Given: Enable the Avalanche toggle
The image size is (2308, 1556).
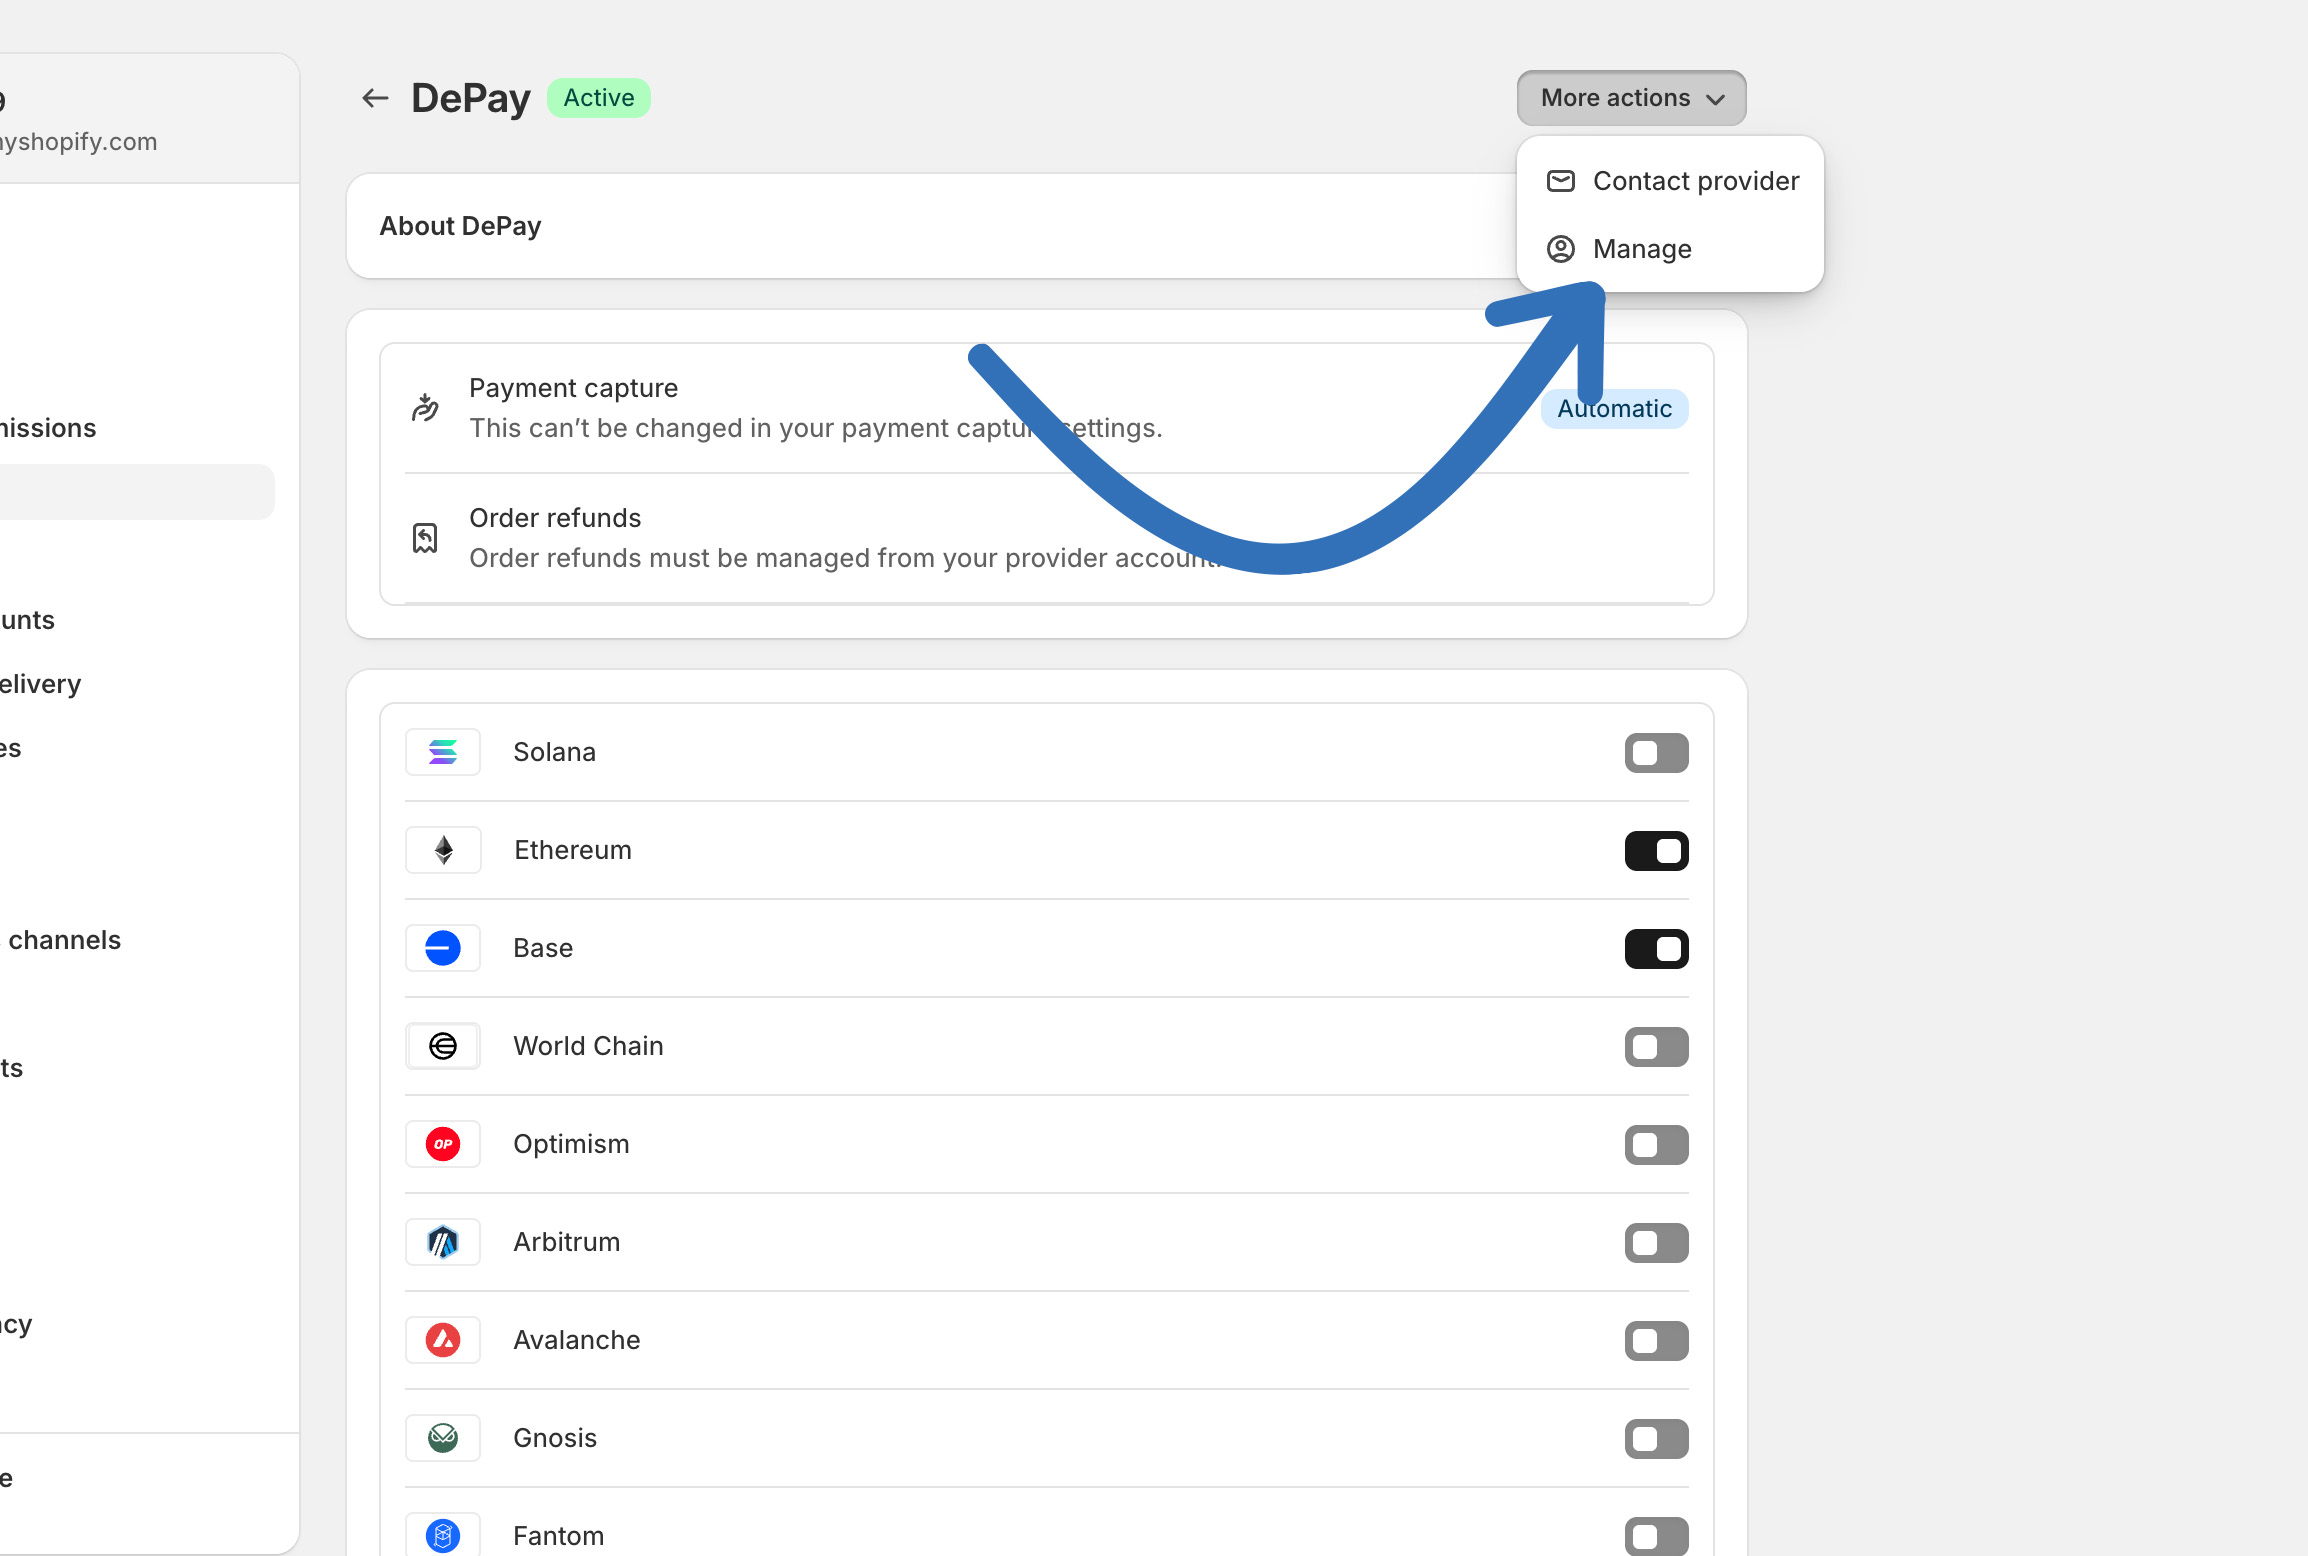Looking at the screenshot, I should coord(1656,1341).
